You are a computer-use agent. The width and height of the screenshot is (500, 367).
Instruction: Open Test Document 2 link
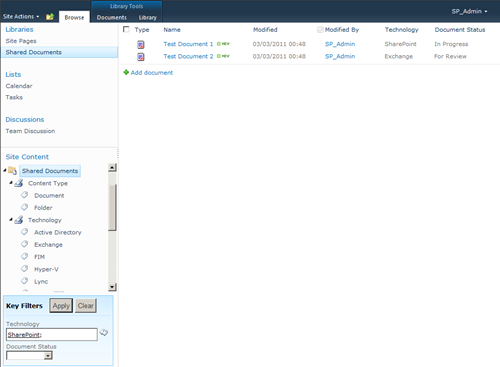(188, 56)
